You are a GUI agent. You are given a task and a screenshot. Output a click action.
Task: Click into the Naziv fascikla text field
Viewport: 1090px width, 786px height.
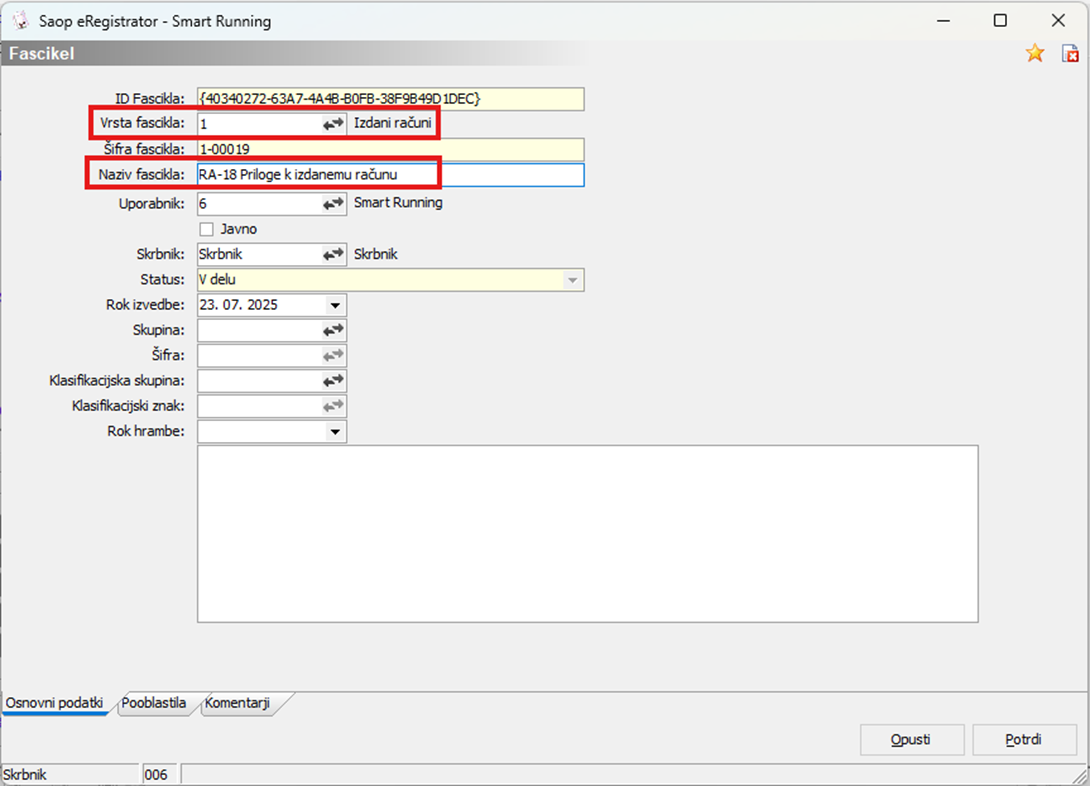[x=391, y=175]
